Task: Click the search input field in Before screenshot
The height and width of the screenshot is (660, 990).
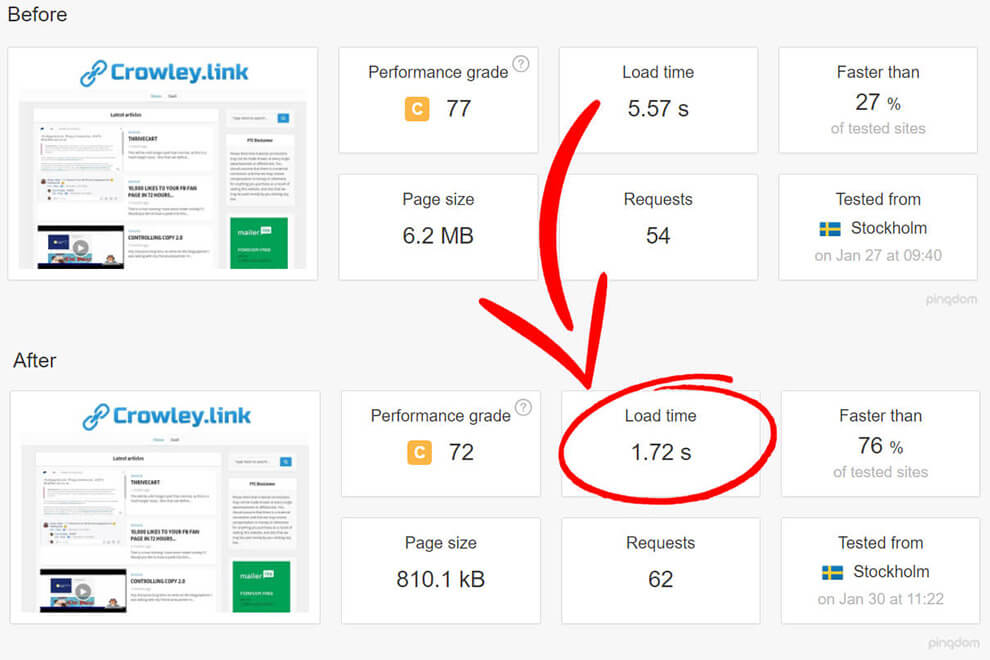Action: pyautogui.click(x=251, y=118)
